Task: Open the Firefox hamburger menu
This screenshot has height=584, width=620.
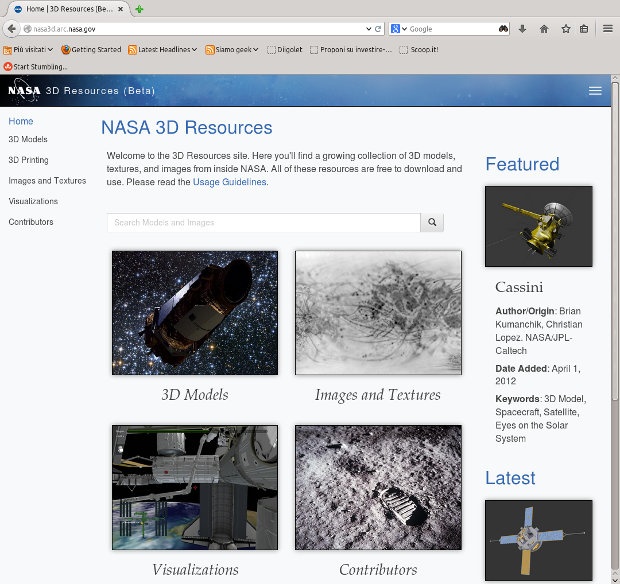Action: click(608, 29)
